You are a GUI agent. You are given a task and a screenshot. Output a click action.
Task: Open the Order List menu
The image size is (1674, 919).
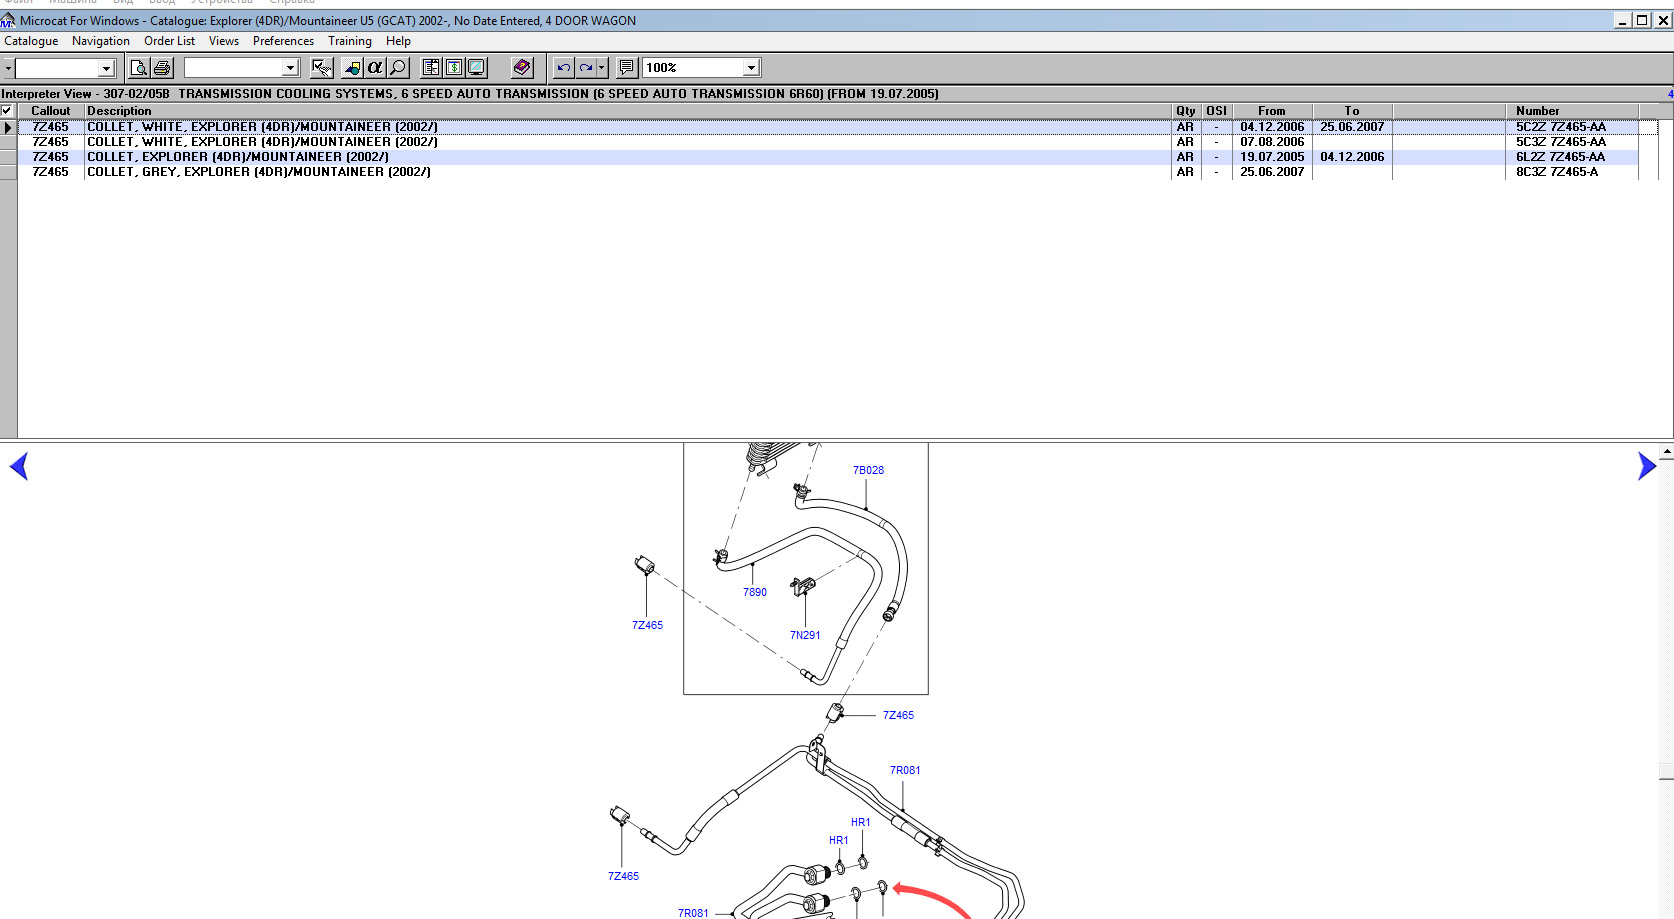(169, 41)
